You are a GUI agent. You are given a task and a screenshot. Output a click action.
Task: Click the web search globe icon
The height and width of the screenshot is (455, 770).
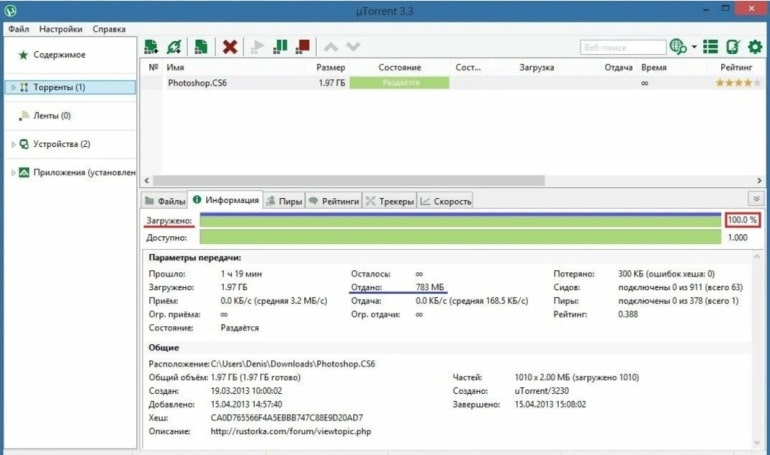point(678,47)
